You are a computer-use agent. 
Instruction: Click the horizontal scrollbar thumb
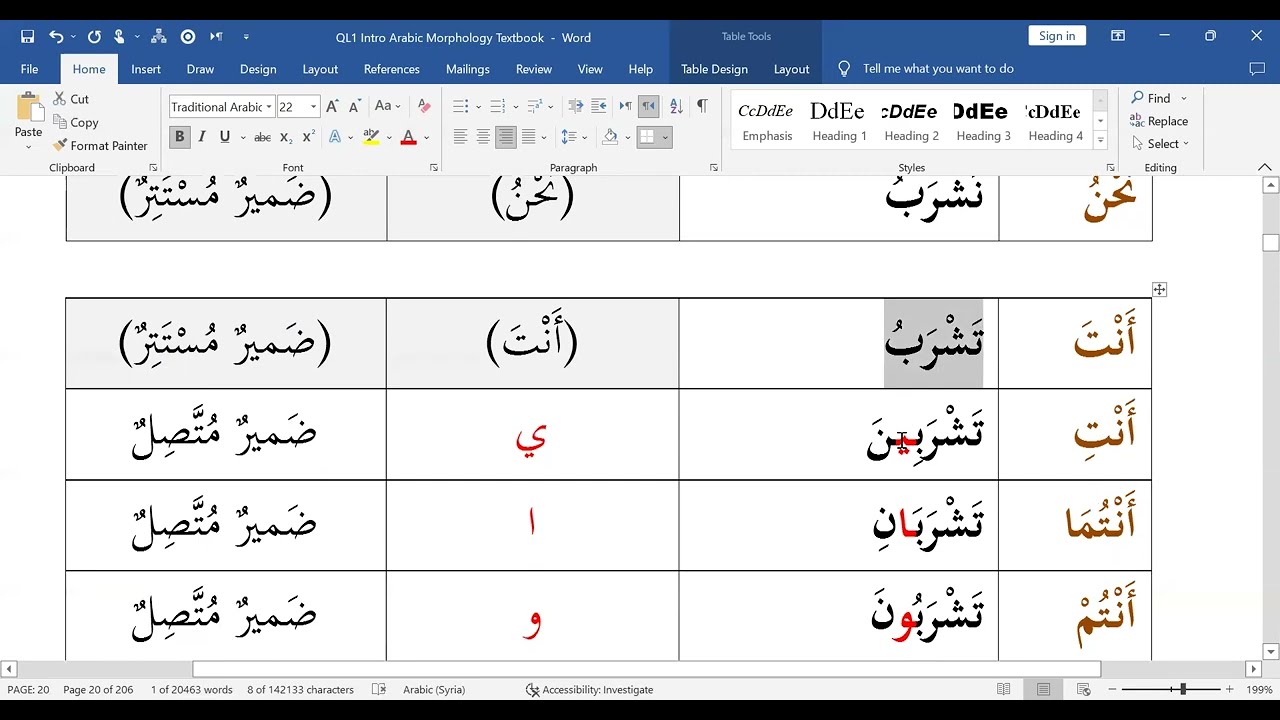point(647,669)
